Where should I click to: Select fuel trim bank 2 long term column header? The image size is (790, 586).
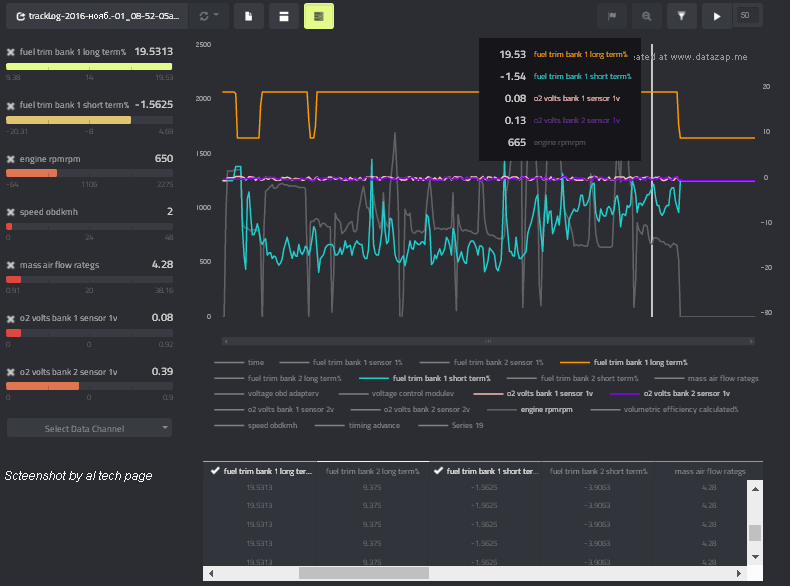pos(369,470)
